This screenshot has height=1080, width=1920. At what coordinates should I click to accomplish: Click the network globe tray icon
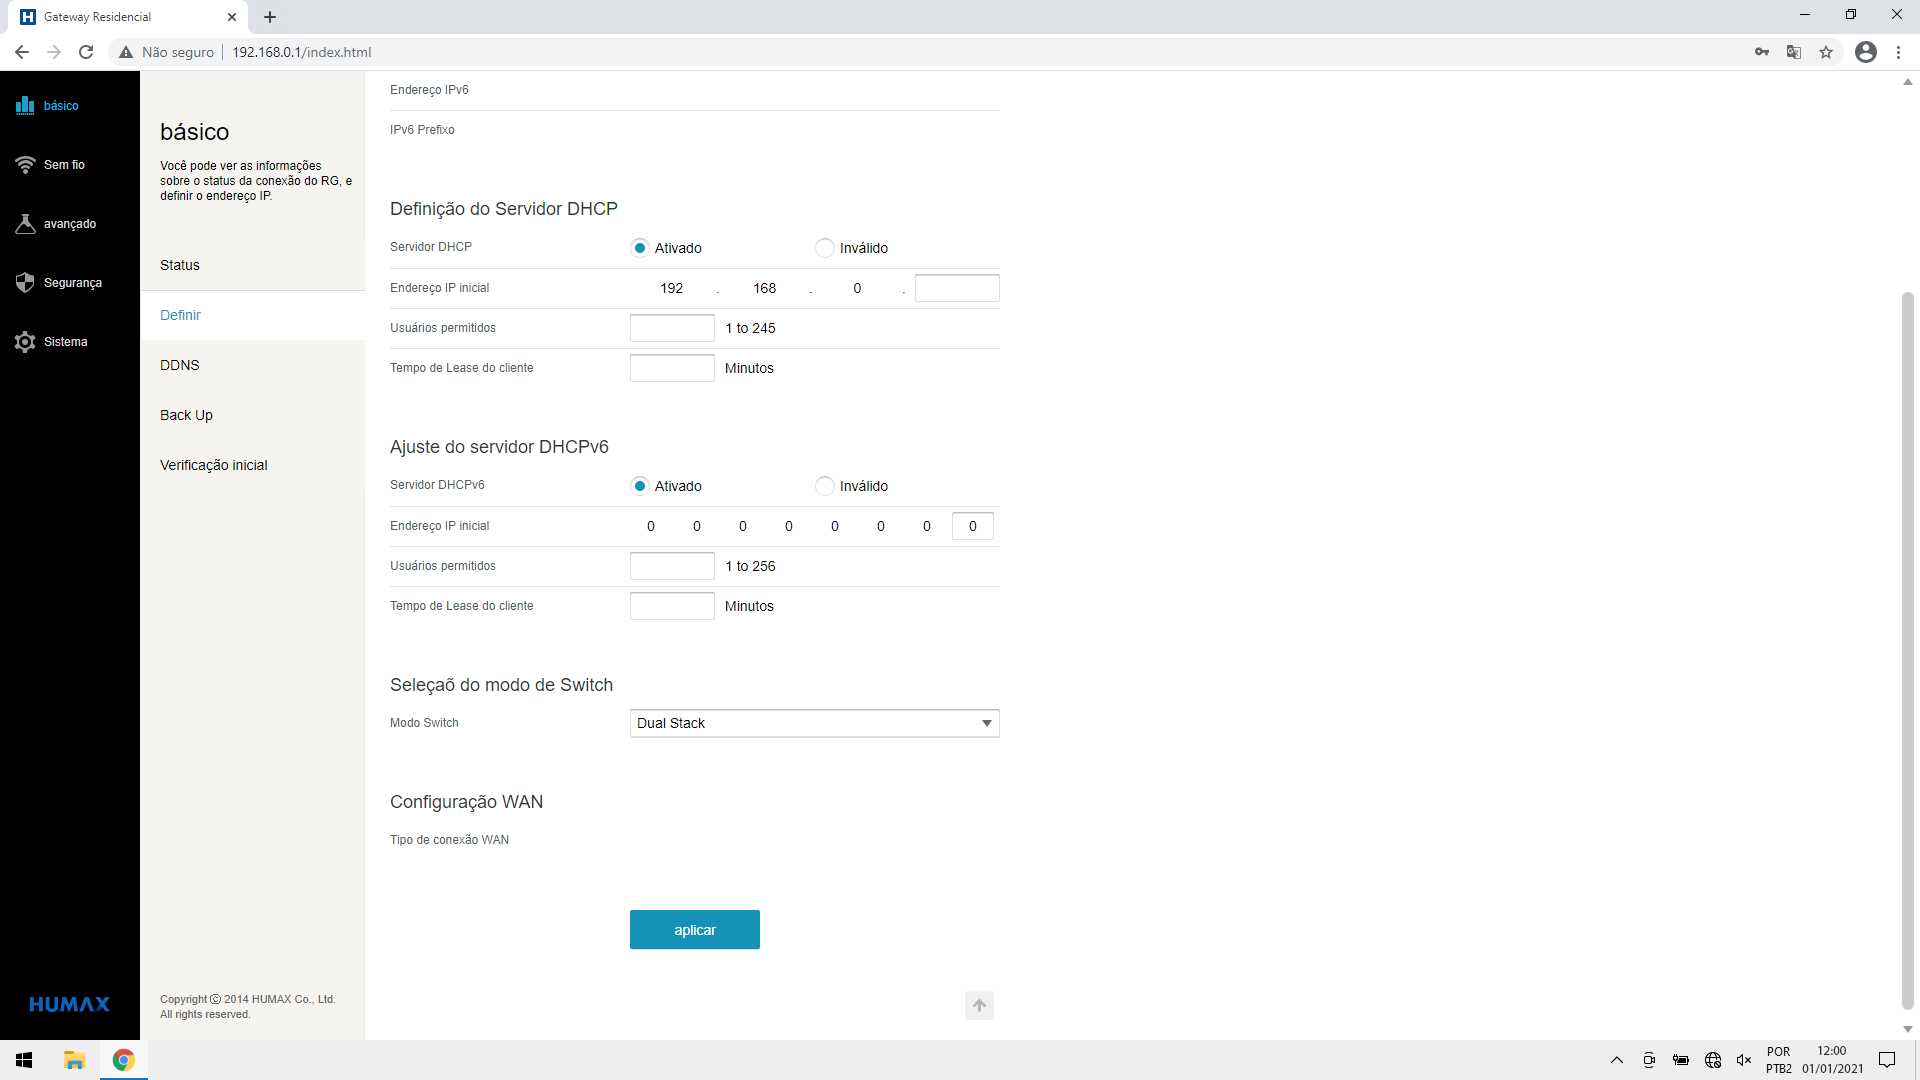[1713, 1060]
